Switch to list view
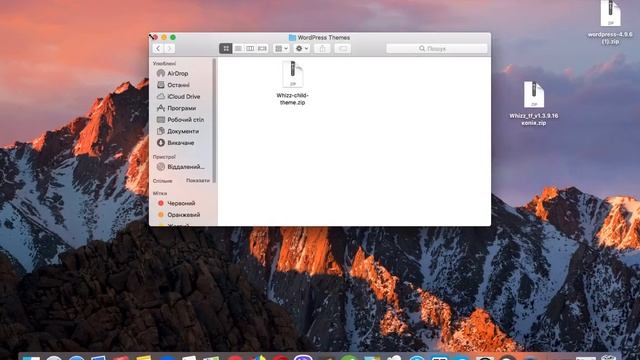640x360 pixels. pyautogui.click(x=238, y=49)
